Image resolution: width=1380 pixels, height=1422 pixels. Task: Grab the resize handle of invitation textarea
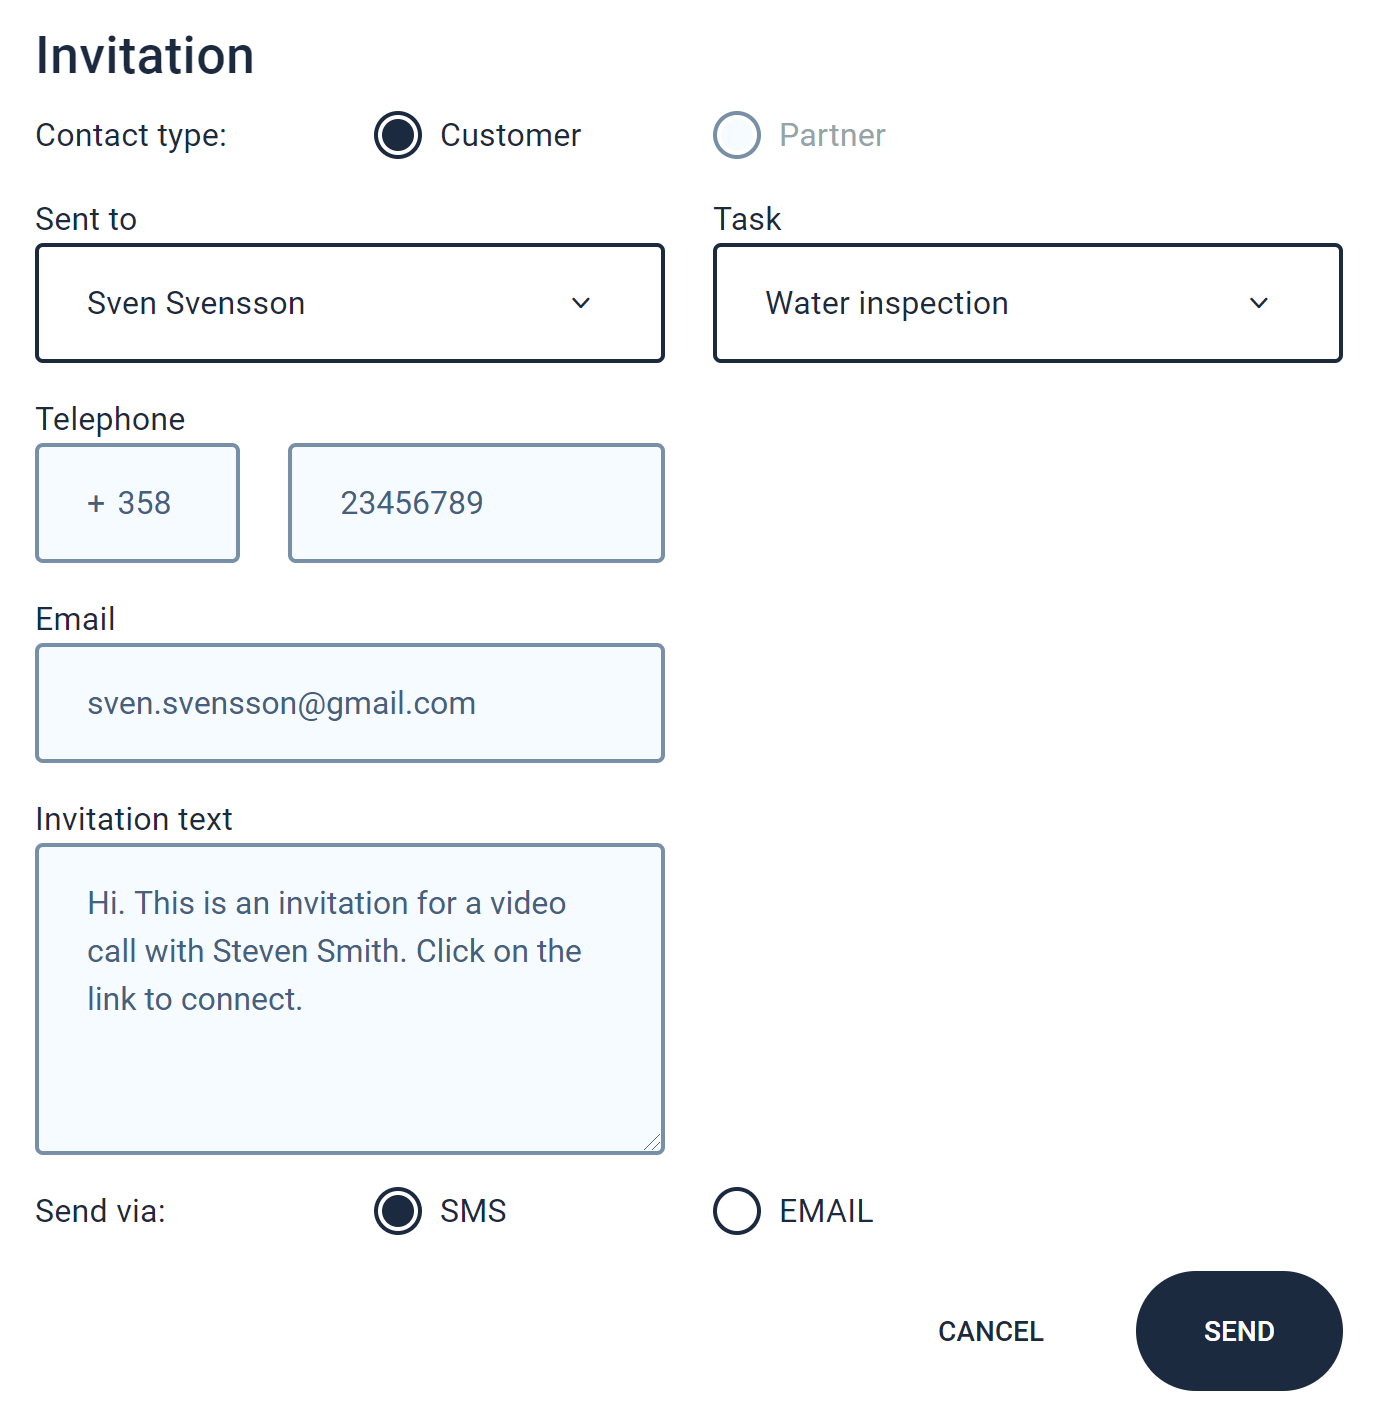pos(652,1142)
